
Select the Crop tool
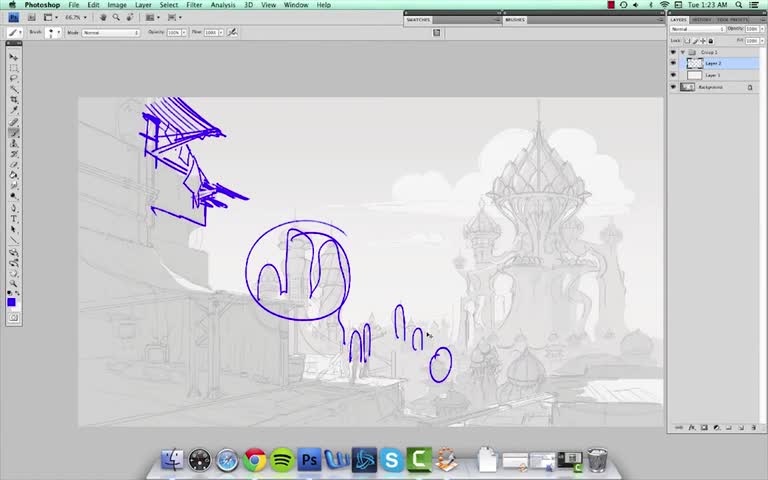point(14,100)
